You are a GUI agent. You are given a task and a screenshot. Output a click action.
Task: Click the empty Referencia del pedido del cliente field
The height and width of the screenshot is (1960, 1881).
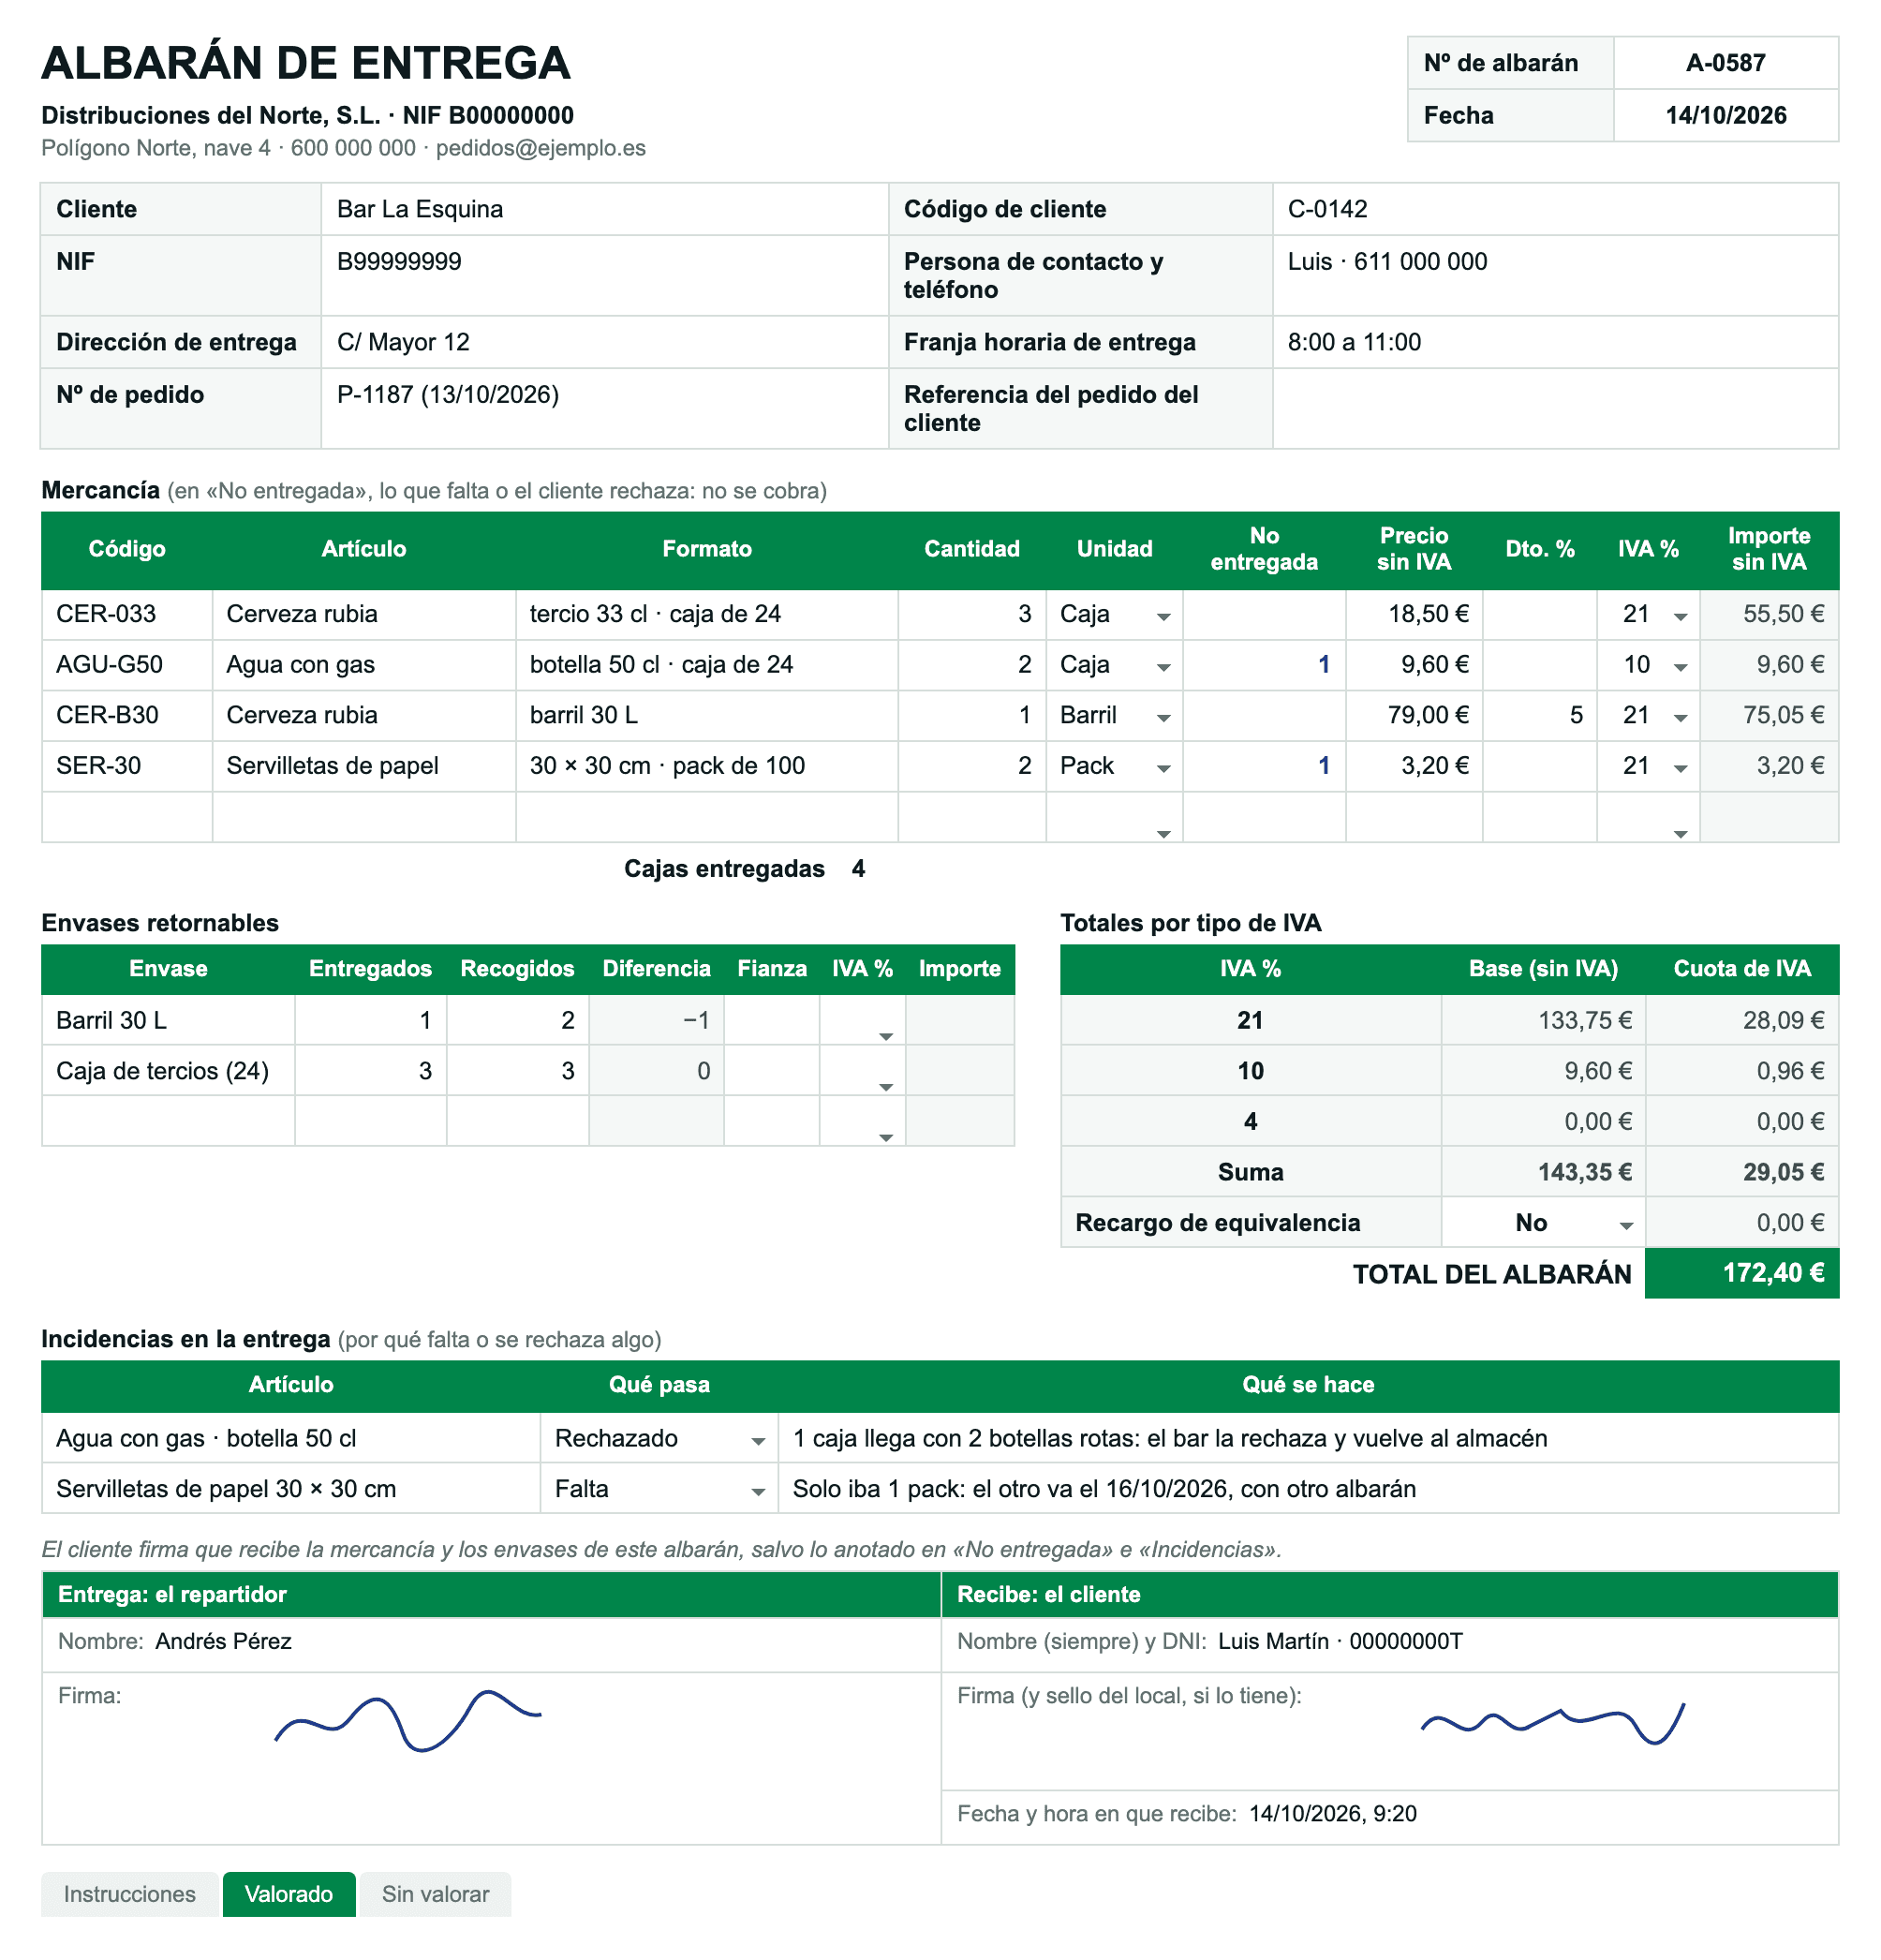coord(1554,408)
